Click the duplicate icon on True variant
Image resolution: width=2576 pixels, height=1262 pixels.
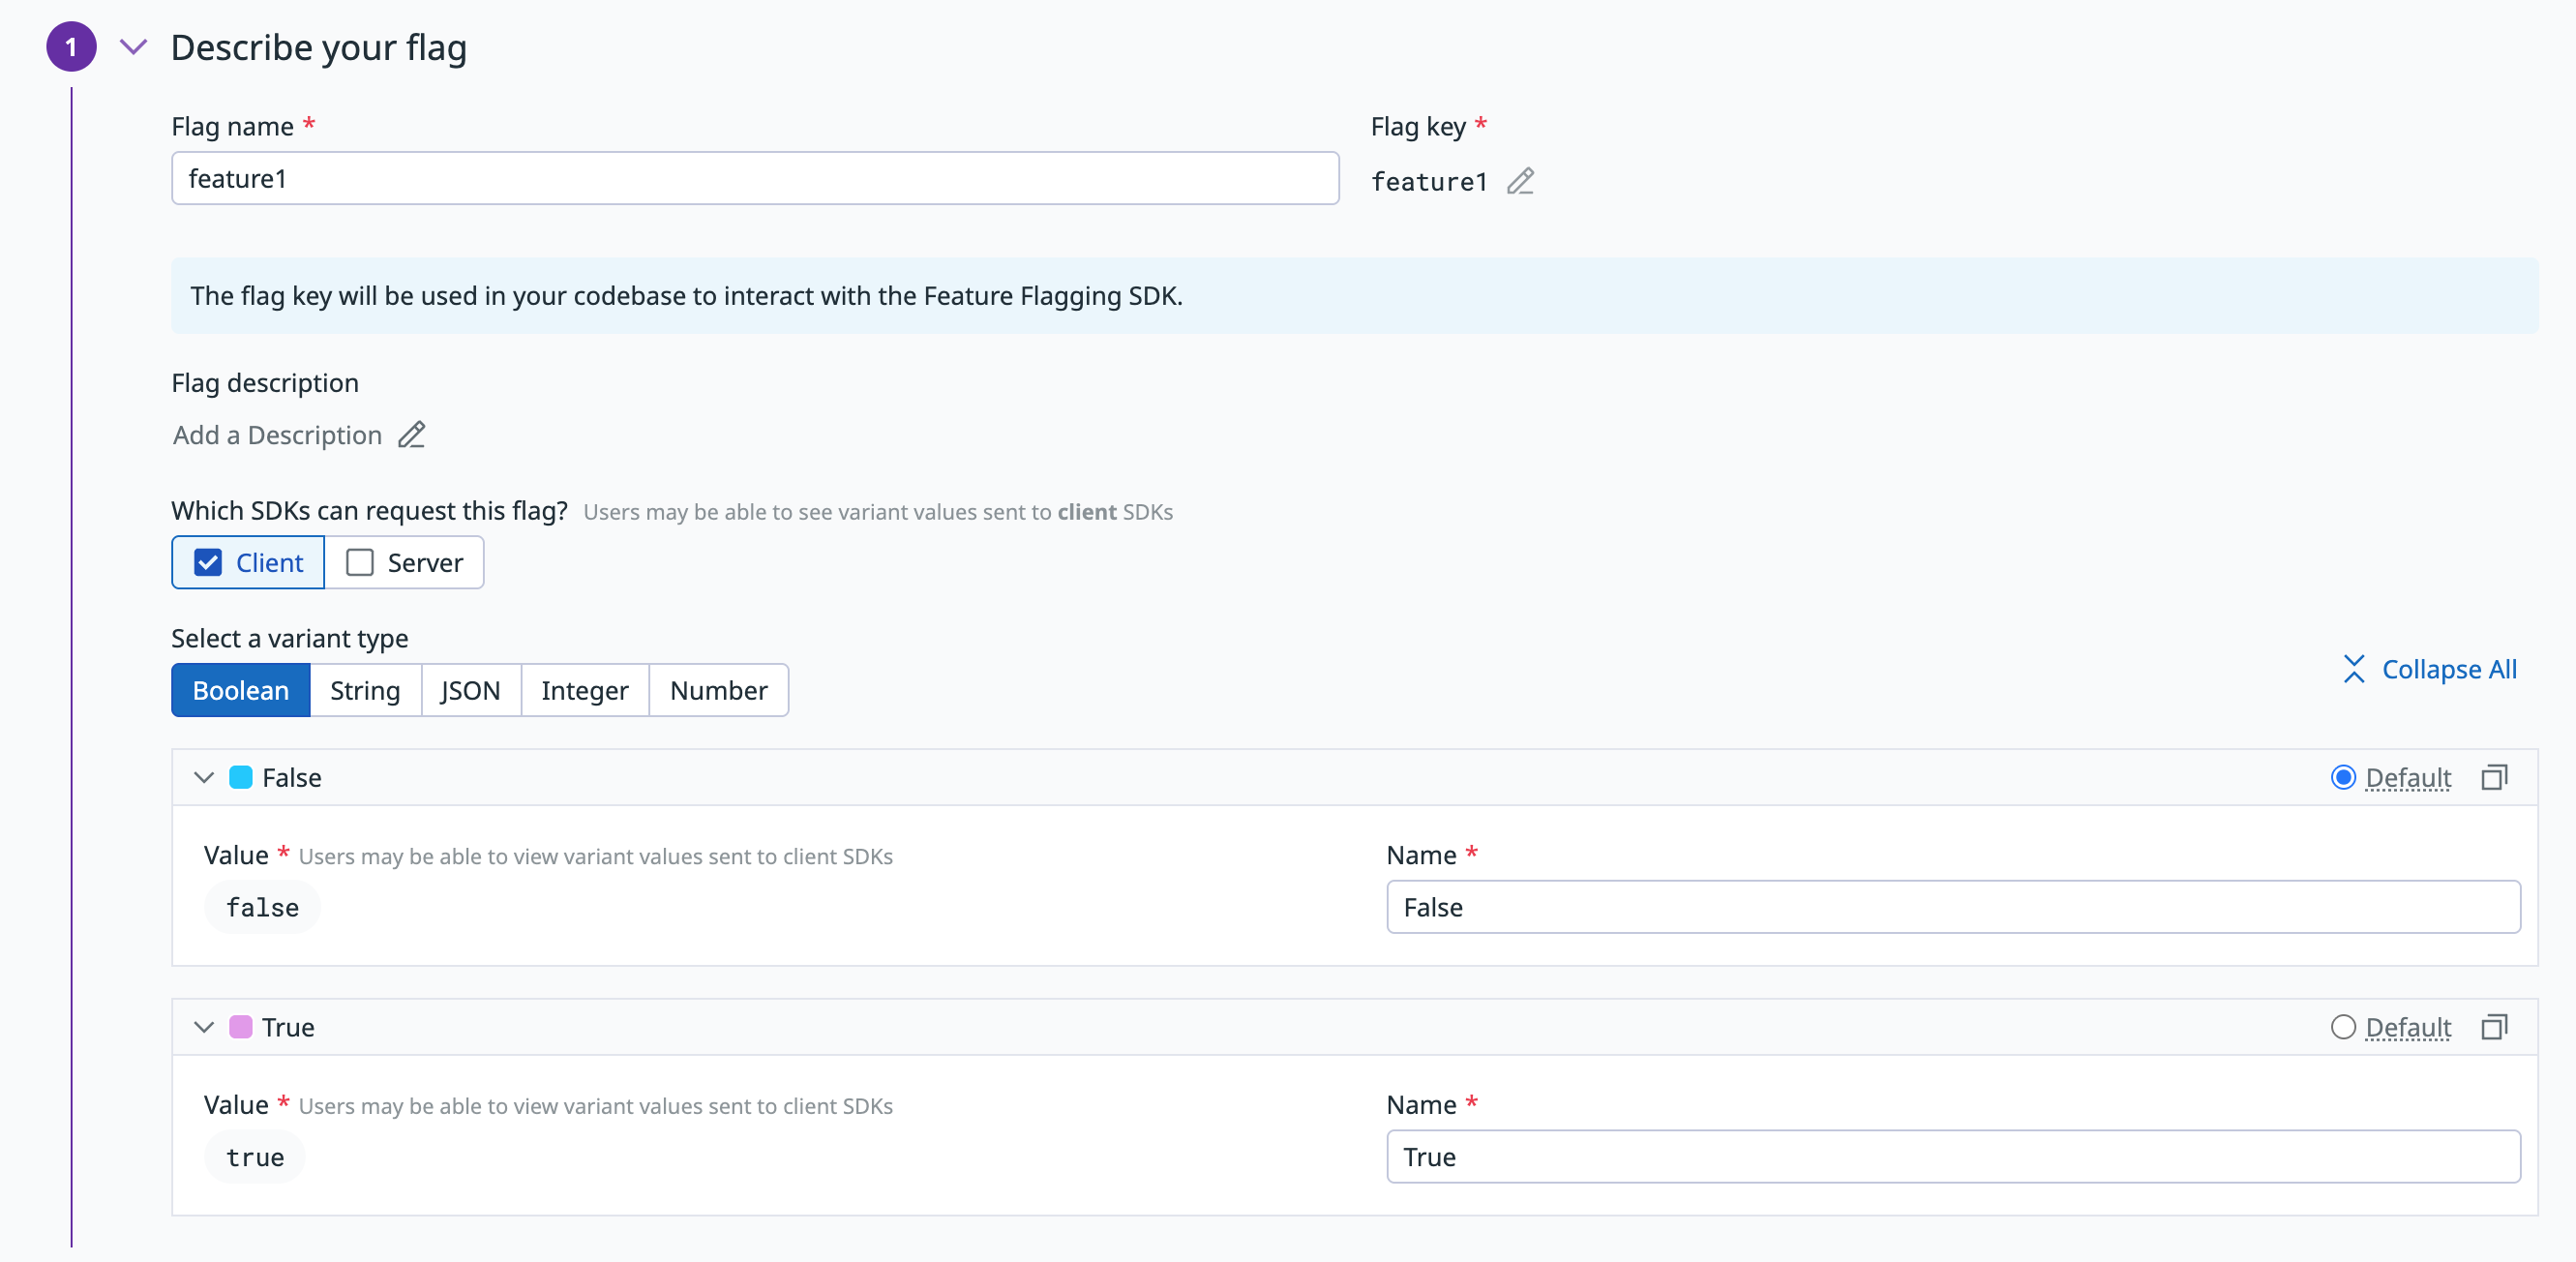pyautogui.click(x=2494, y=1027)
